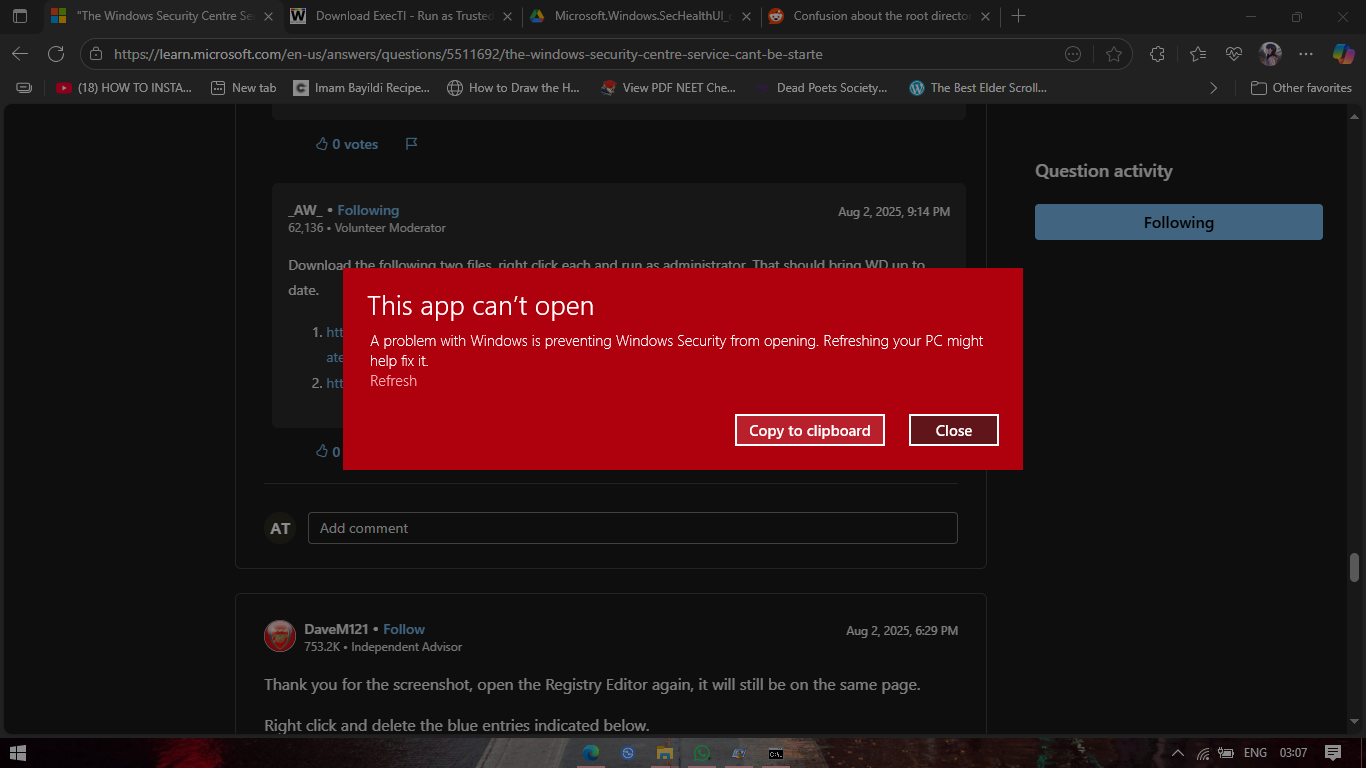Viewport: 1366px width, 768px height.
Task: Check the battery tray icon
Action: point(1227,753)
